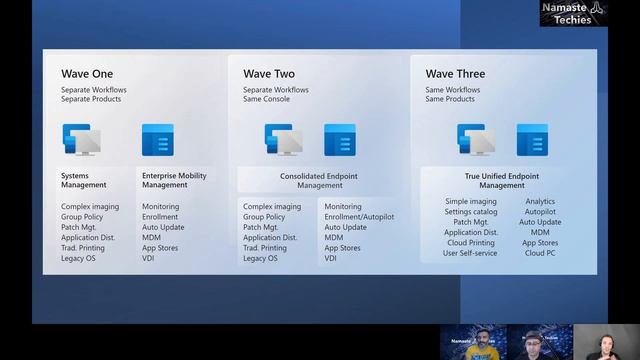Viewport: 640px width, 360px height.
Task: Click Cloud PC in Wave Three
Action: coord(540,253)
